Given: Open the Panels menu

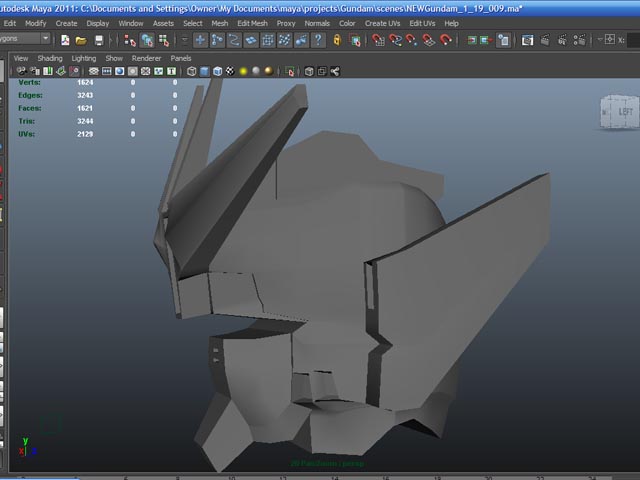Looking at the screenshot, I should point(181,58).
